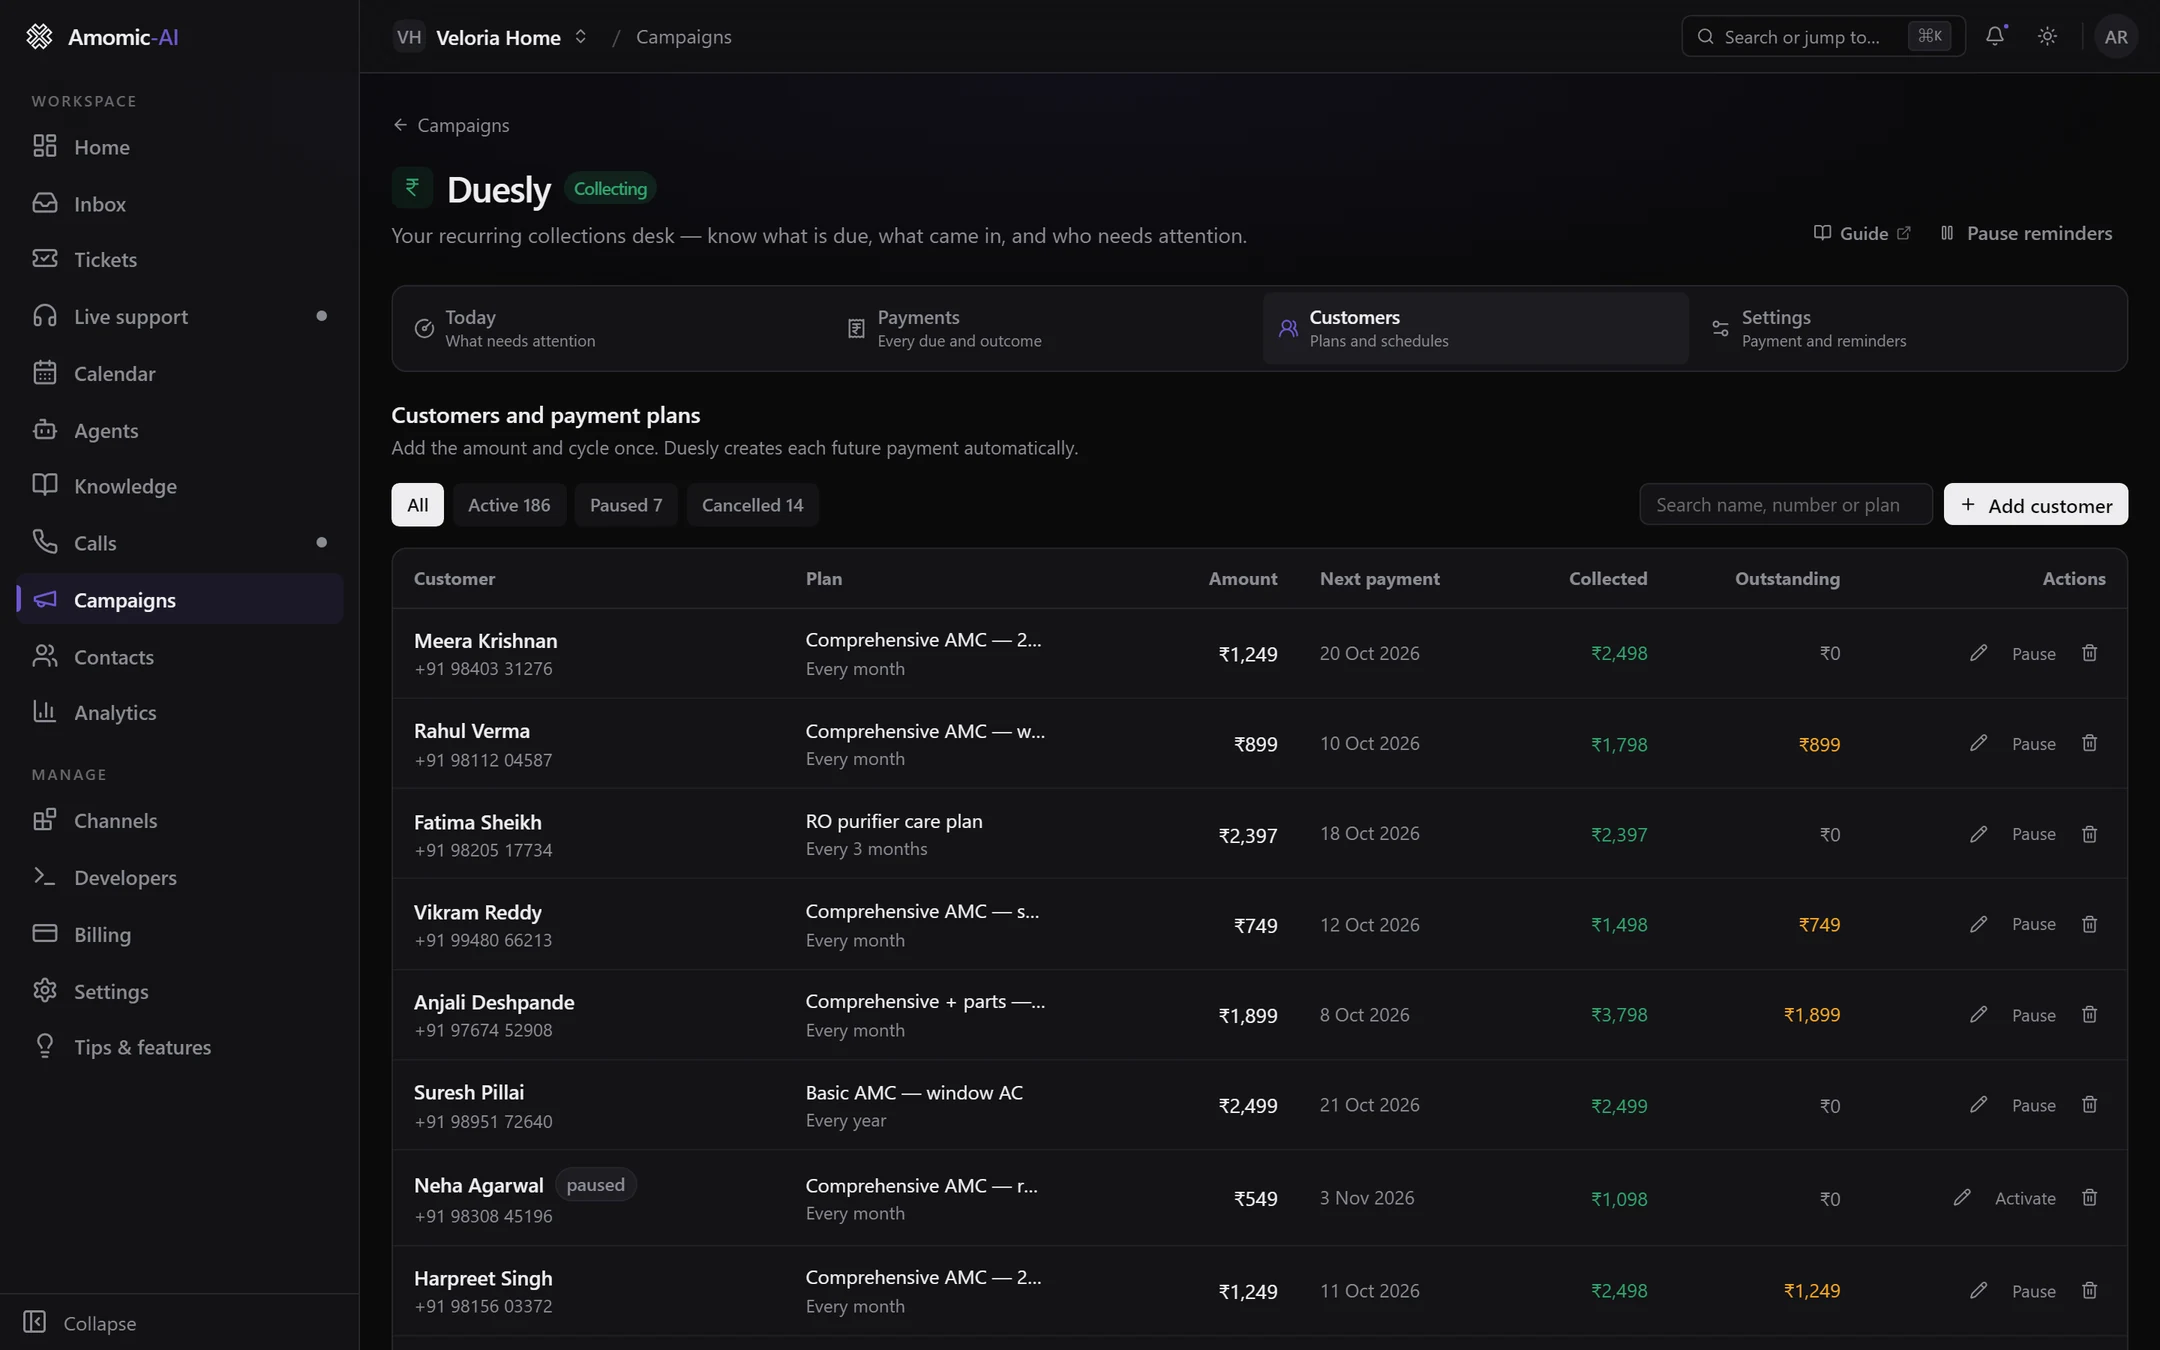The width and height of the screenshot is (2160, 1350).
Task: Select the Customers tab
Action: (x=1476, y=328)
